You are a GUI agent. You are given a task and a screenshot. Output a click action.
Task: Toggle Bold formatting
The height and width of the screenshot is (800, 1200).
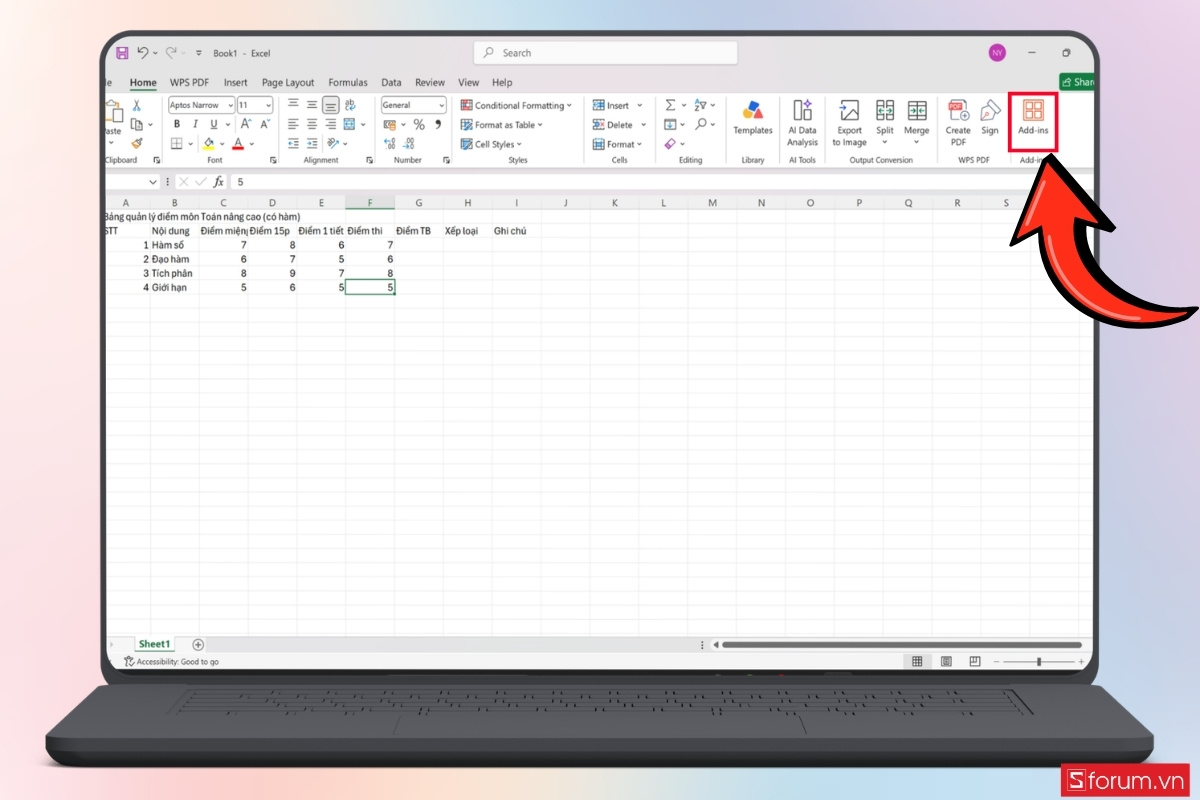click(177, 124)
